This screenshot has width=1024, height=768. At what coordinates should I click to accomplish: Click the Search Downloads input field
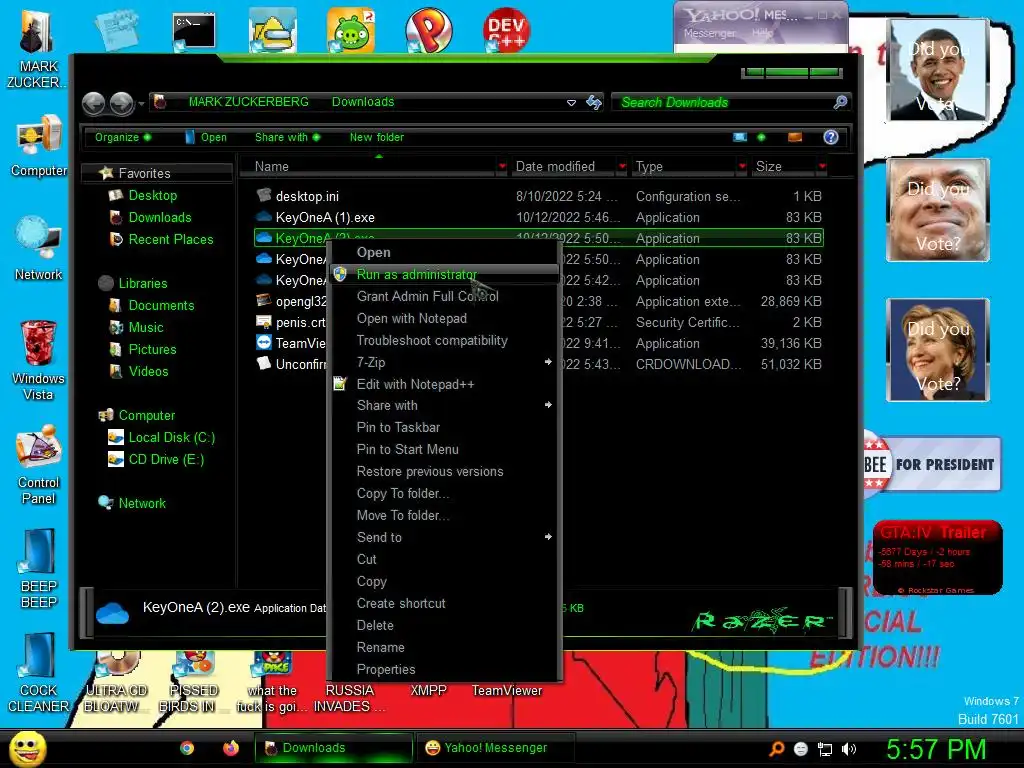pos(724,103)
